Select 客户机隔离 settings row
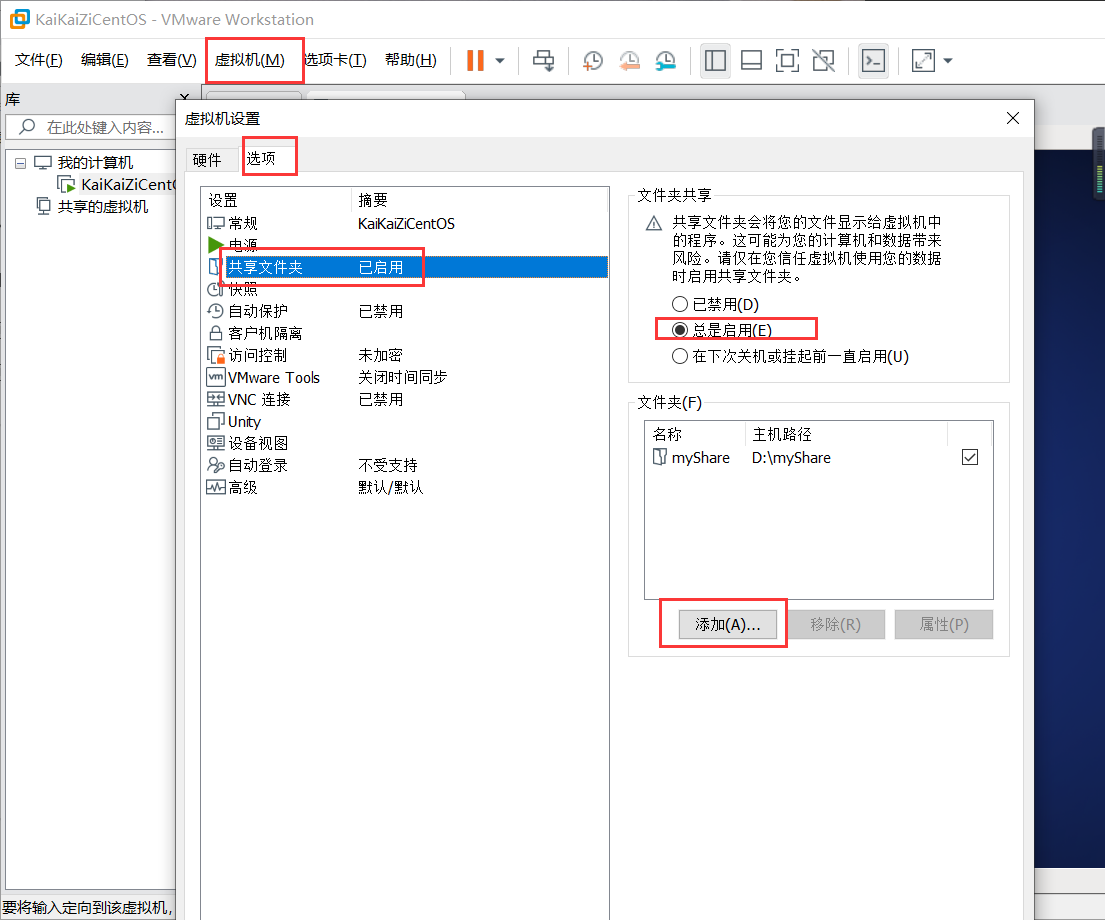Viewport: 1105px width, 920px height. pyautogui.click(x=404, y=333)
